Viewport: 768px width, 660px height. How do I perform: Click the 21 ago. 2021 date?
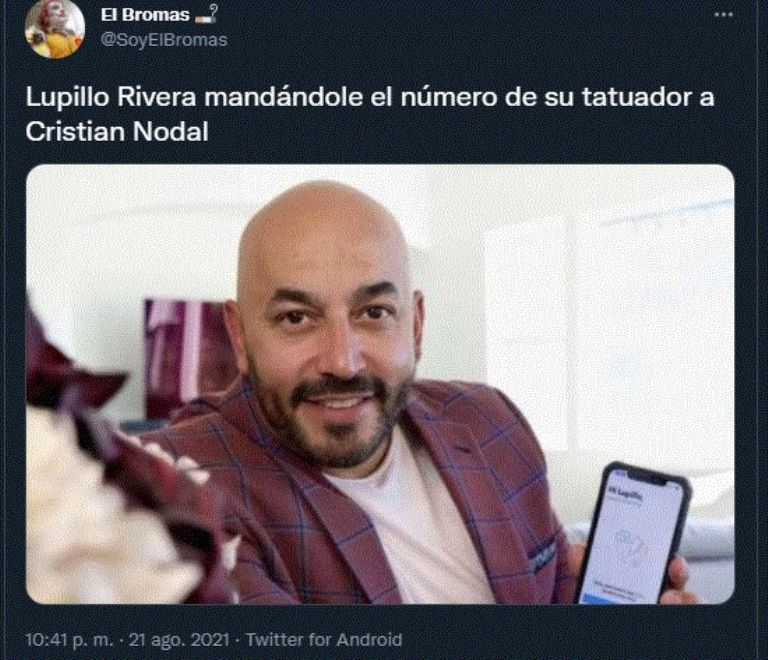179,640
